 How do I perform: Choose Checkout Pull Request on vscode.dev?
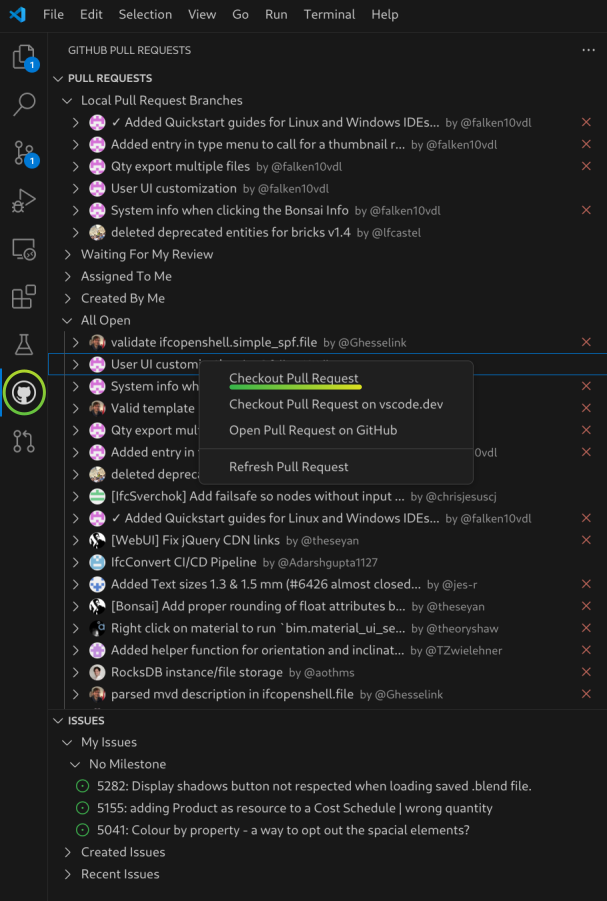(x=336, y=405)
